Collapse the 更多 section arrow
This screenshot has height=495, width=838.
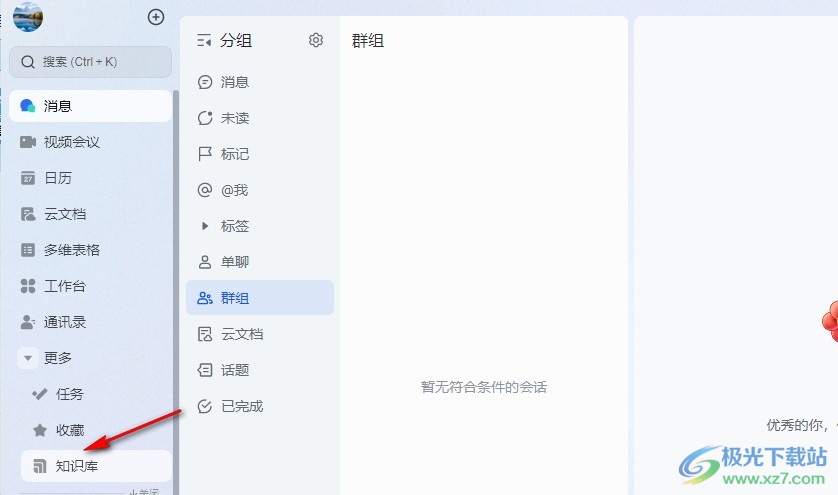[x=28, y=358]
